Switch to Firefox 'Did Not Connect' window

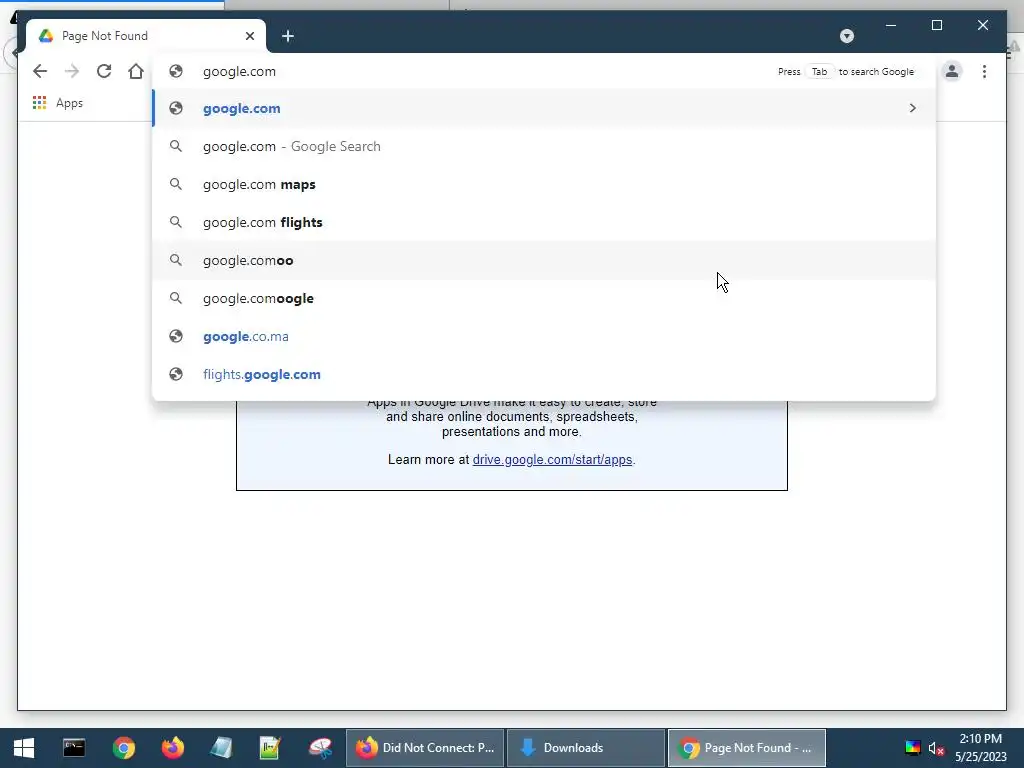[424, 748]
